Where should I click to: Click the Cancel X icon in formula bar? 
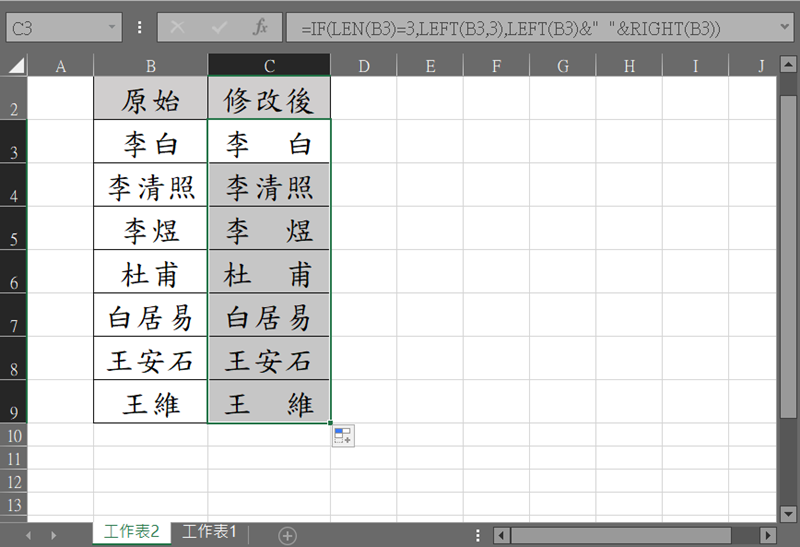click(177, 27)
